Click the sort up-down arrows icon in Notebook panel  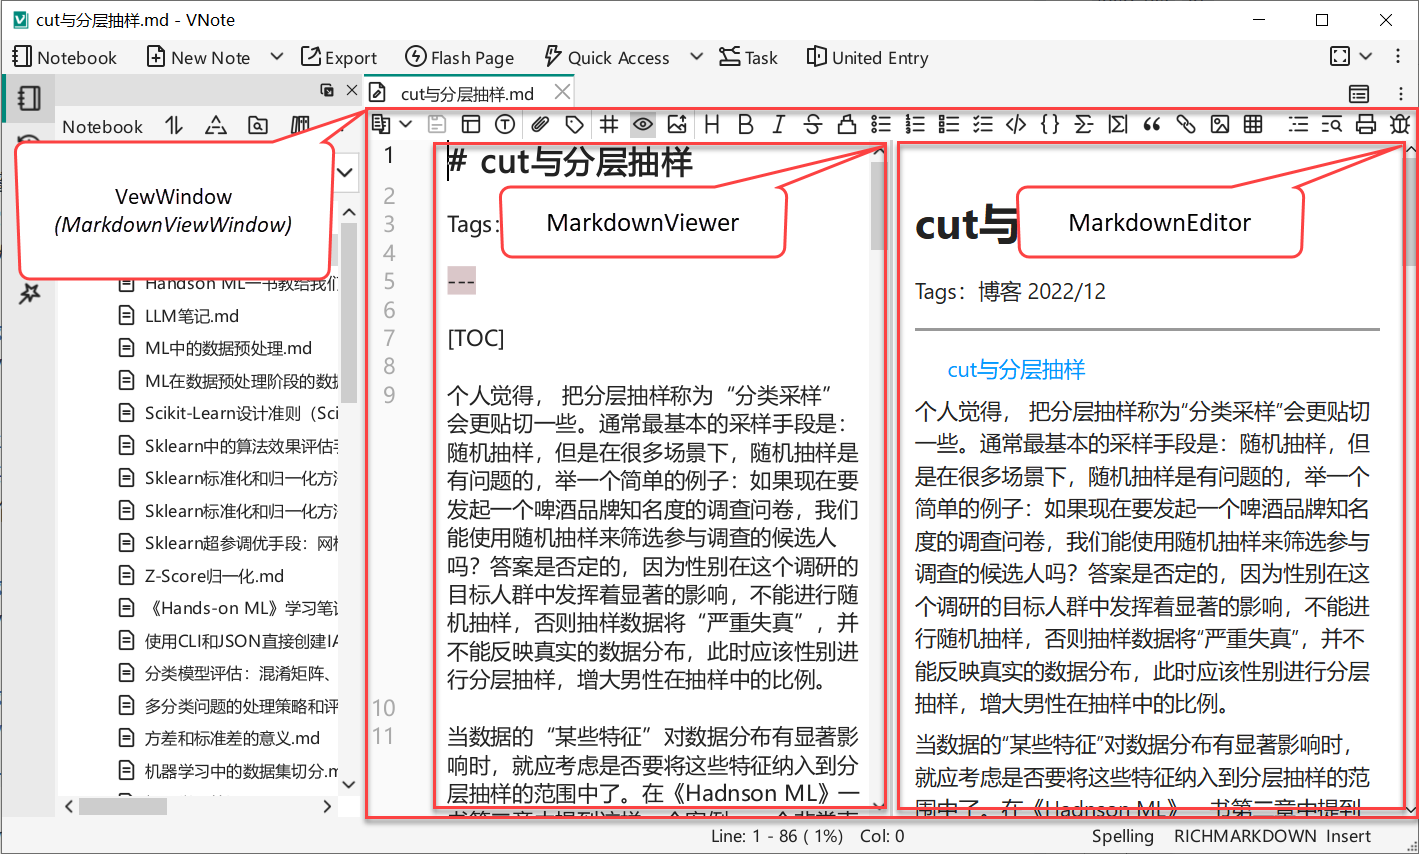pos(174,125)
